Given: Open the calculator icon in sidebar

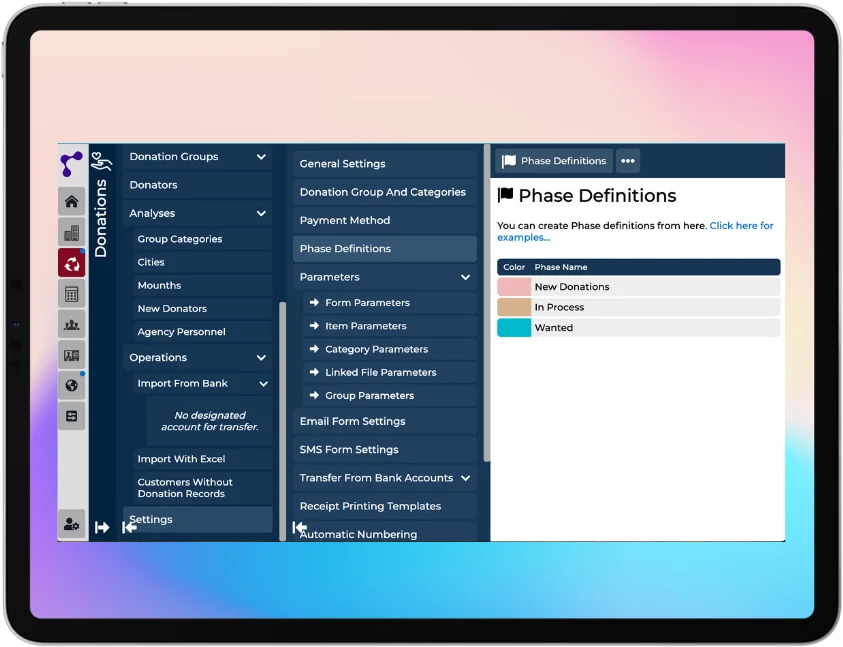Looking at the screenshot, I should tap(71, 294).
